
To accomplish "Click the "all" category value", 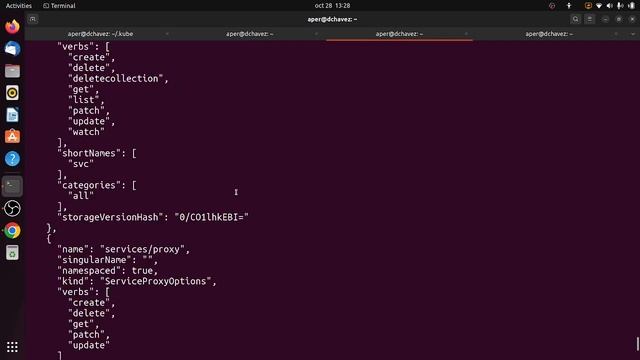I will [x=81, y=196].
